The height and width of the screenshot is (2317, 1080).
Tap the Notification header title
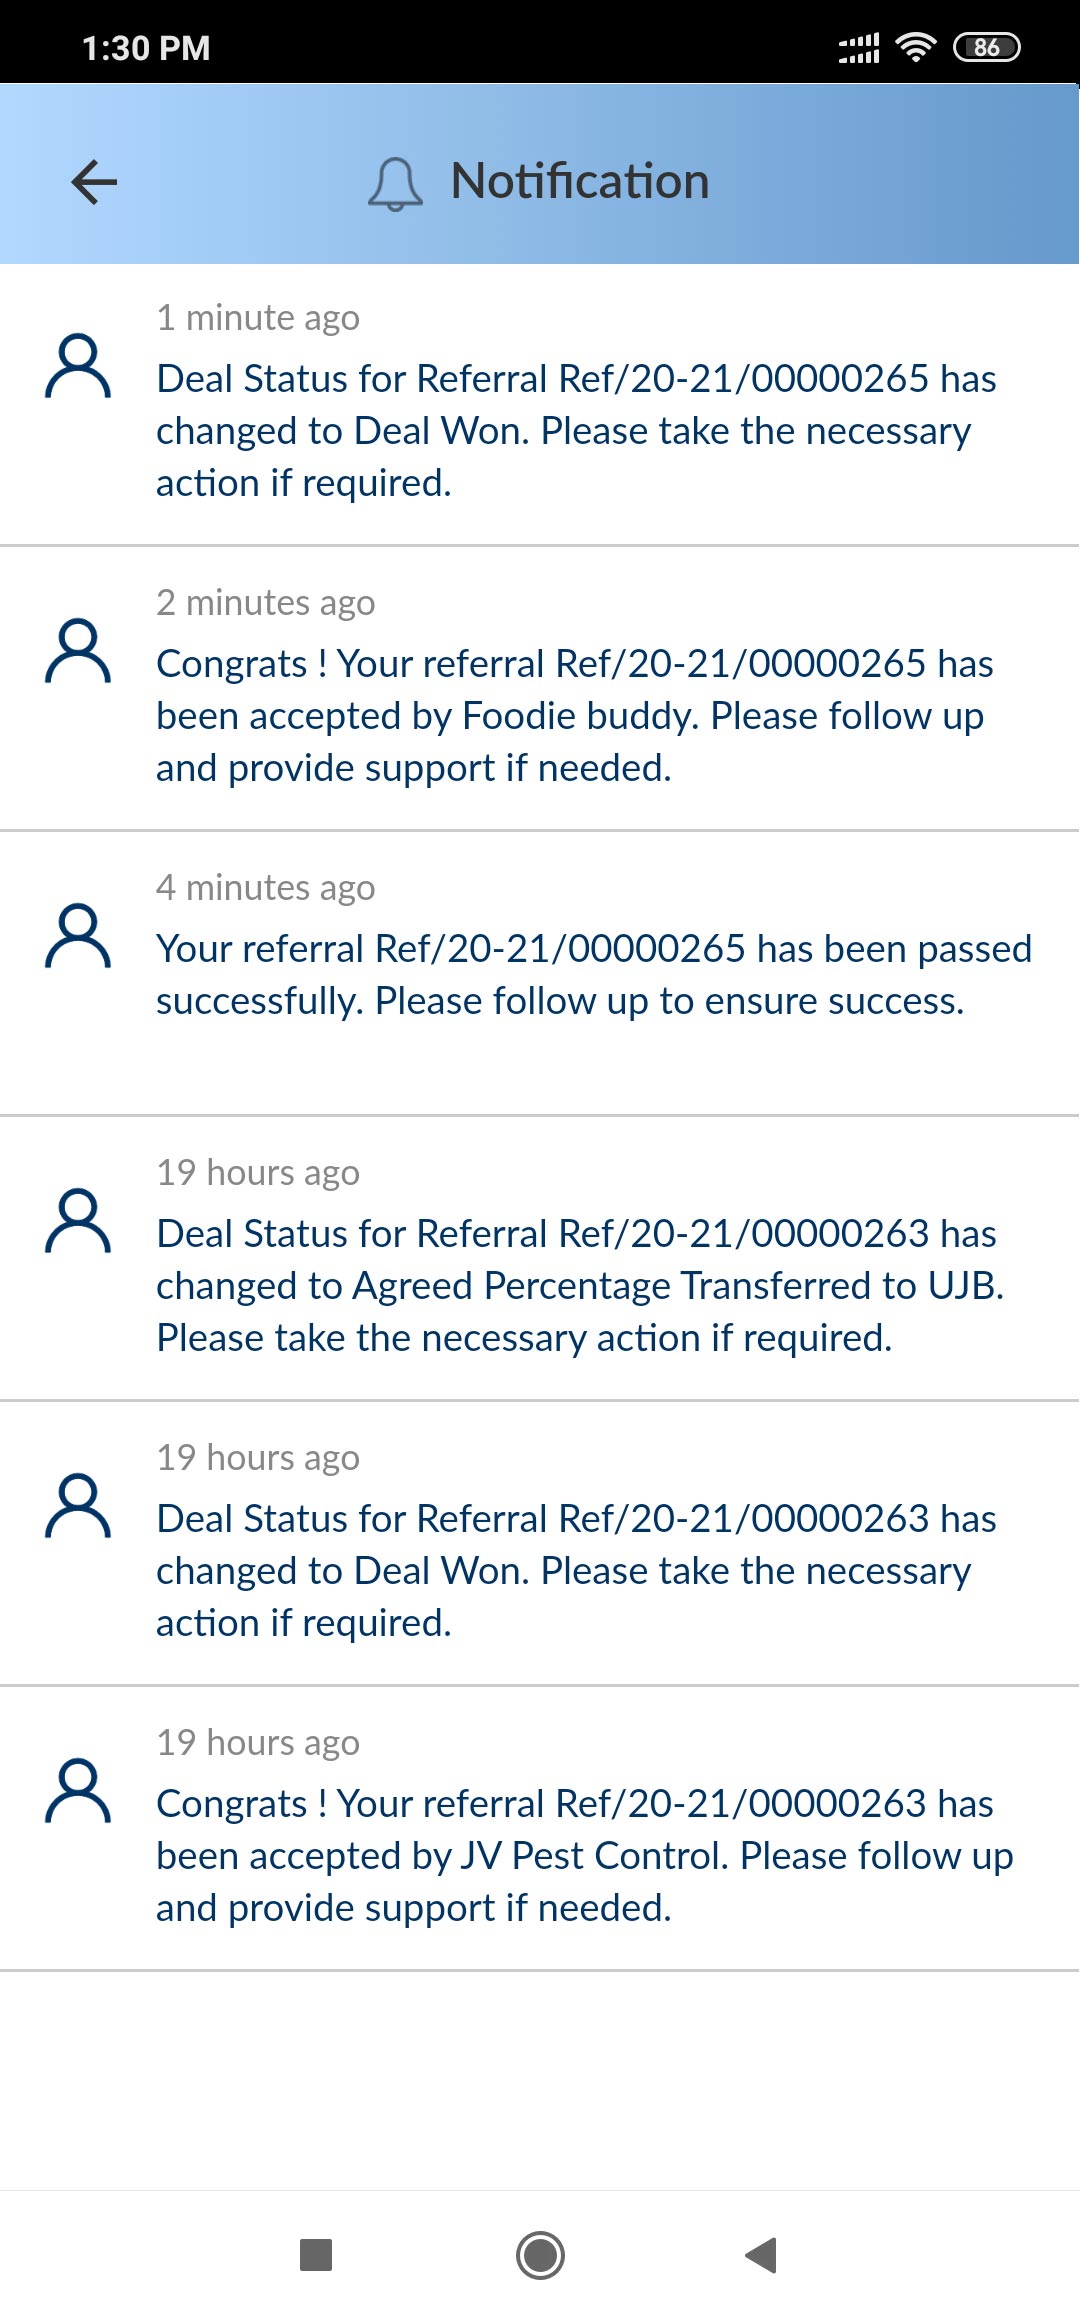(x=579, y=182)
